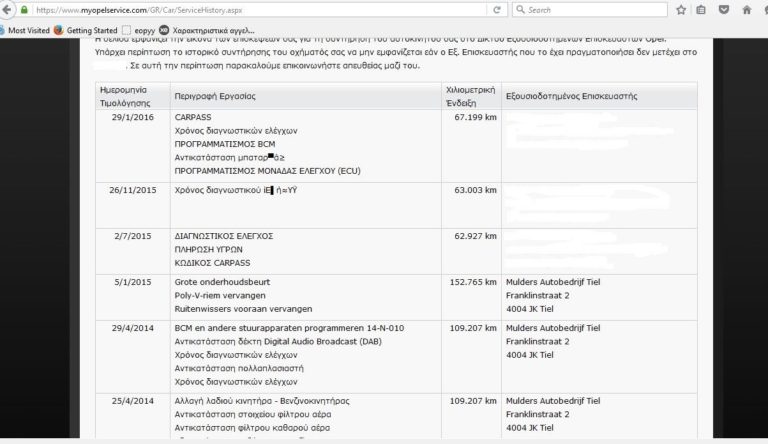Go to the home page icon
Screen dimensions: 768x444
pos(749,10)
